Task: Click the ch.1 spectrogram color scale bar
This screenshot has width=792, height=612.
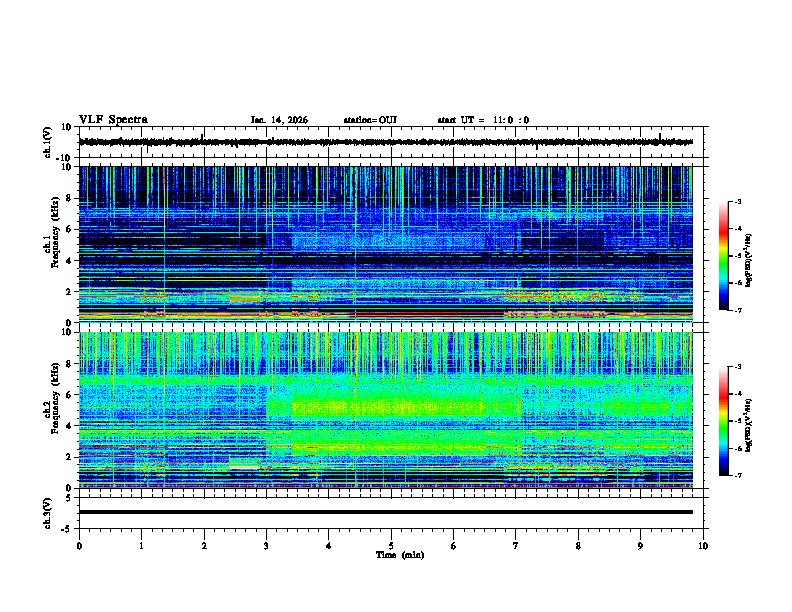Action: (724, 256)
